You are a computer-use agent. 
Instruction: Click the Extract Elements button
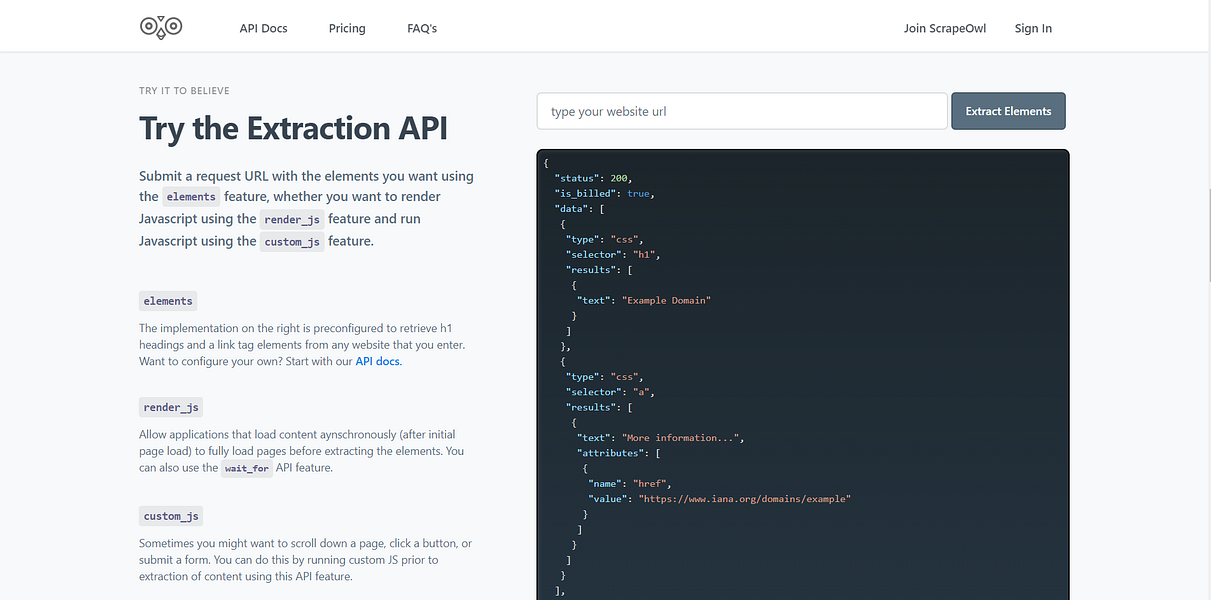(x=1008, y=111)
